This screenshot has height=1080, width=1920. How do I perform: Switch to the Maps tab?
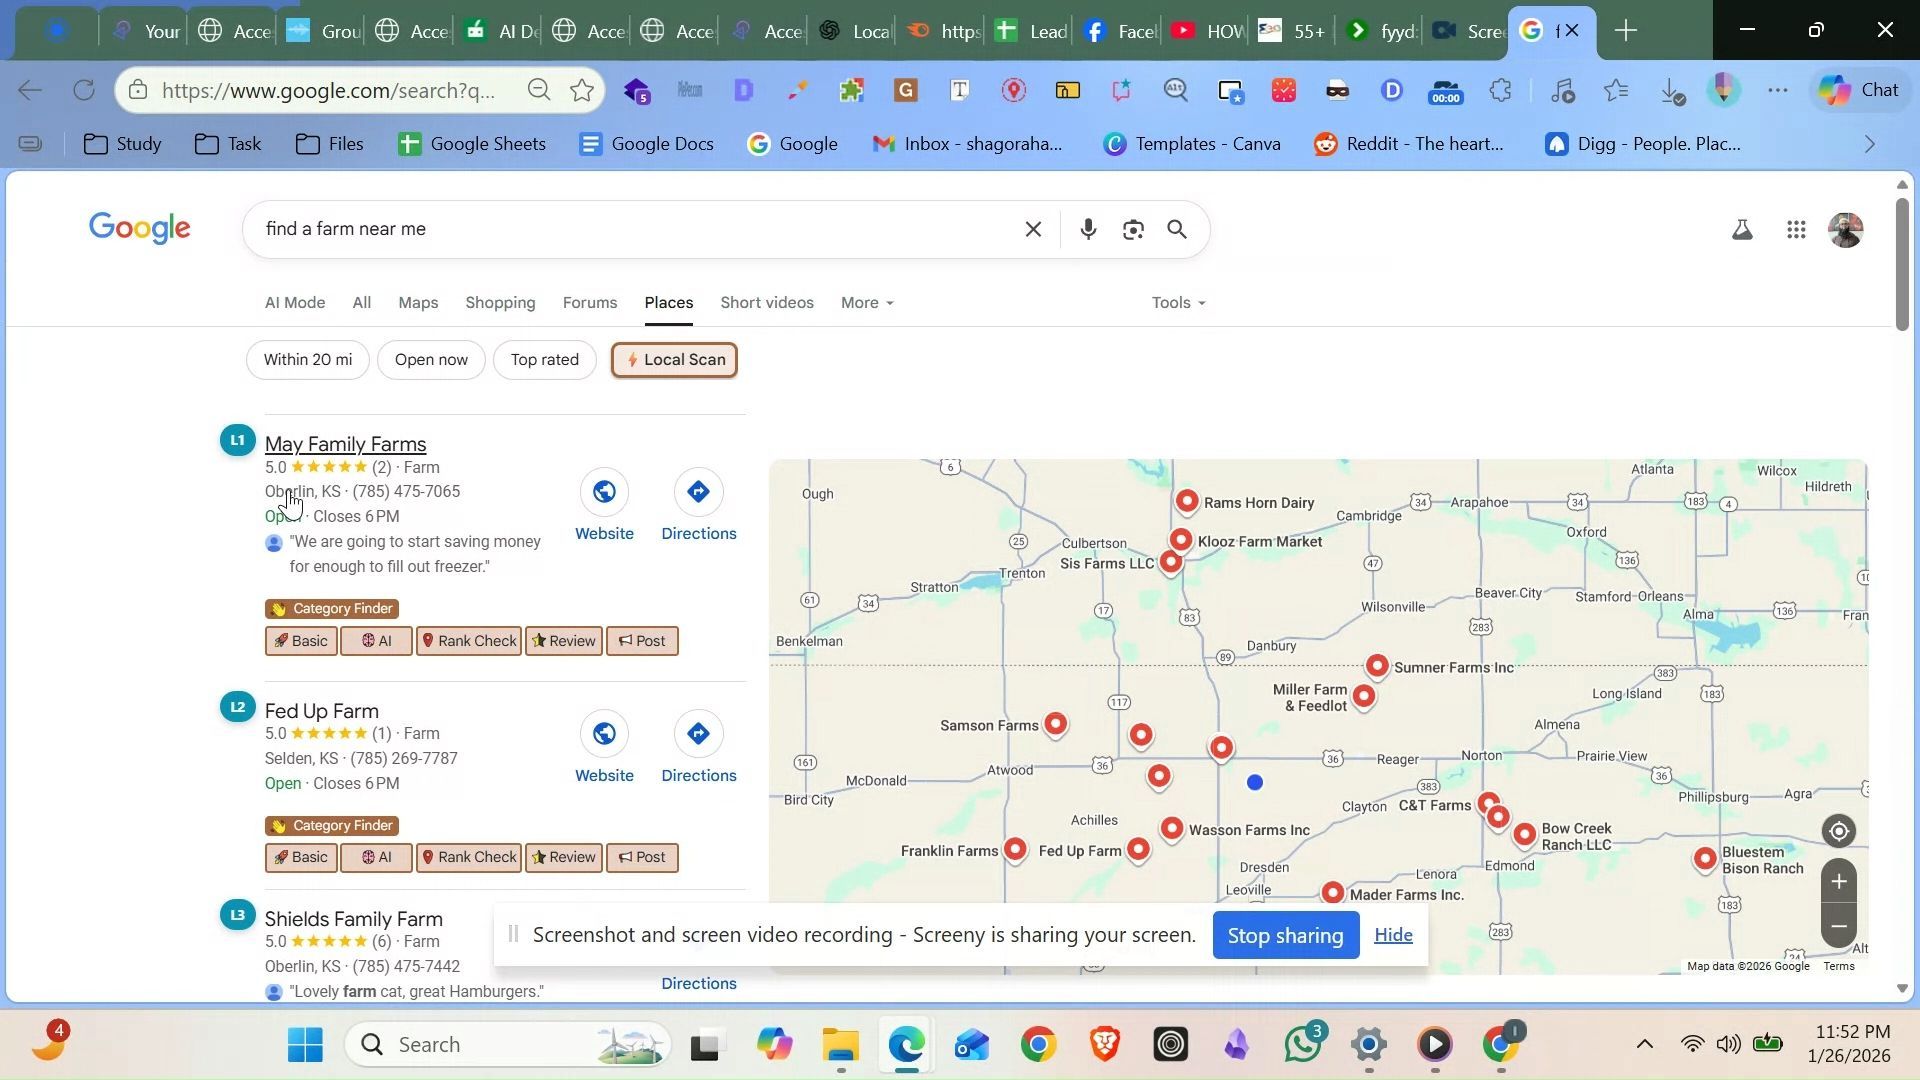(418, 303)
